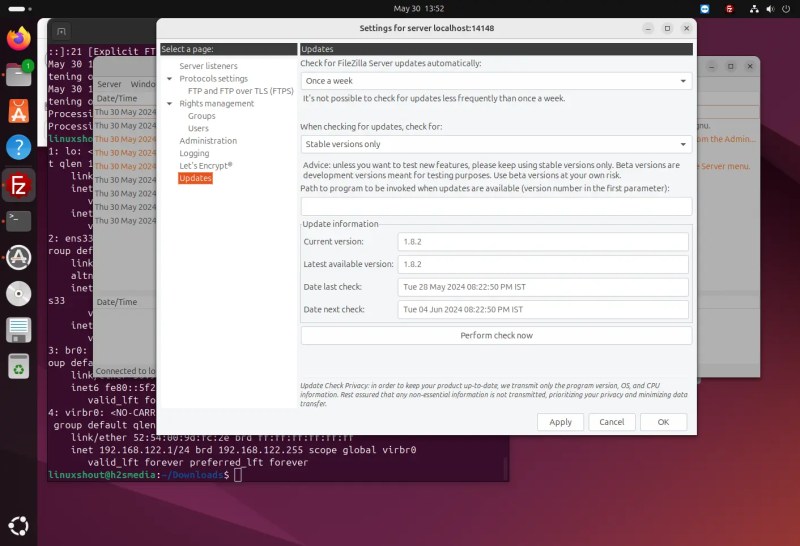Screen dimensions: 800x546
Task: Click the terminal new-tab icon
Action: click(62, 31)
